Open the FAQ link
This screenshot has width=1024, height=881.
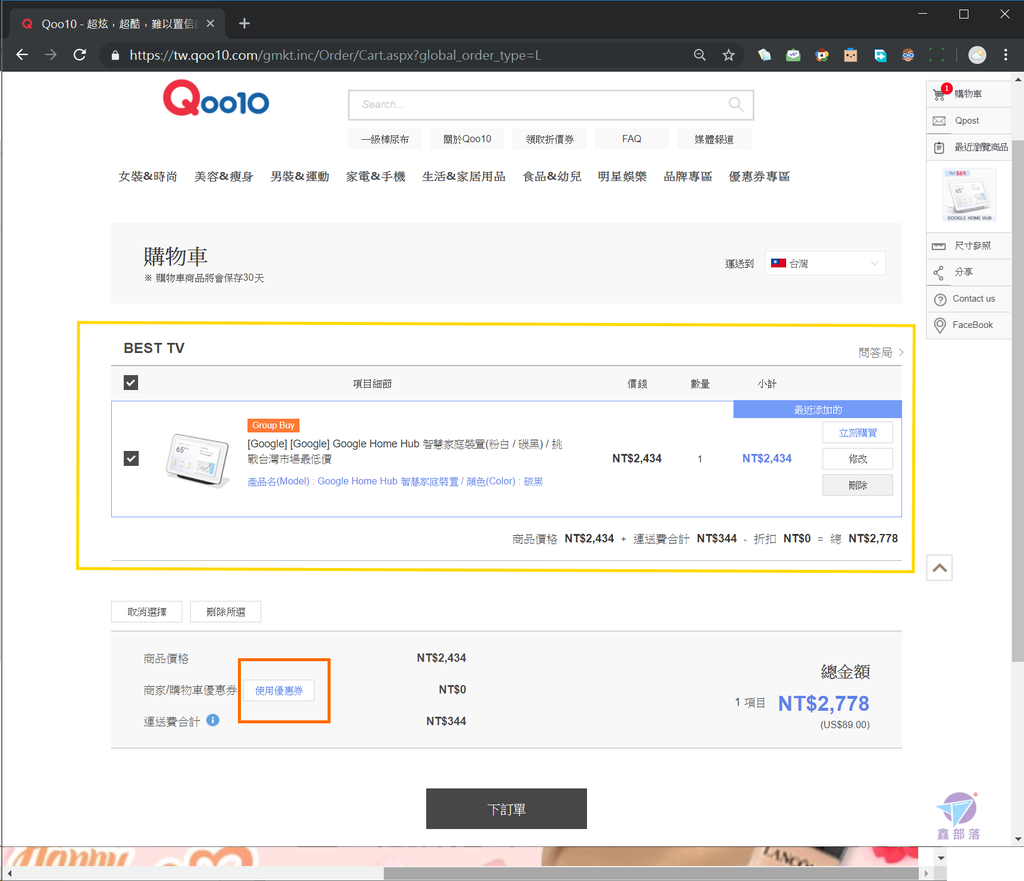point(632,139)
